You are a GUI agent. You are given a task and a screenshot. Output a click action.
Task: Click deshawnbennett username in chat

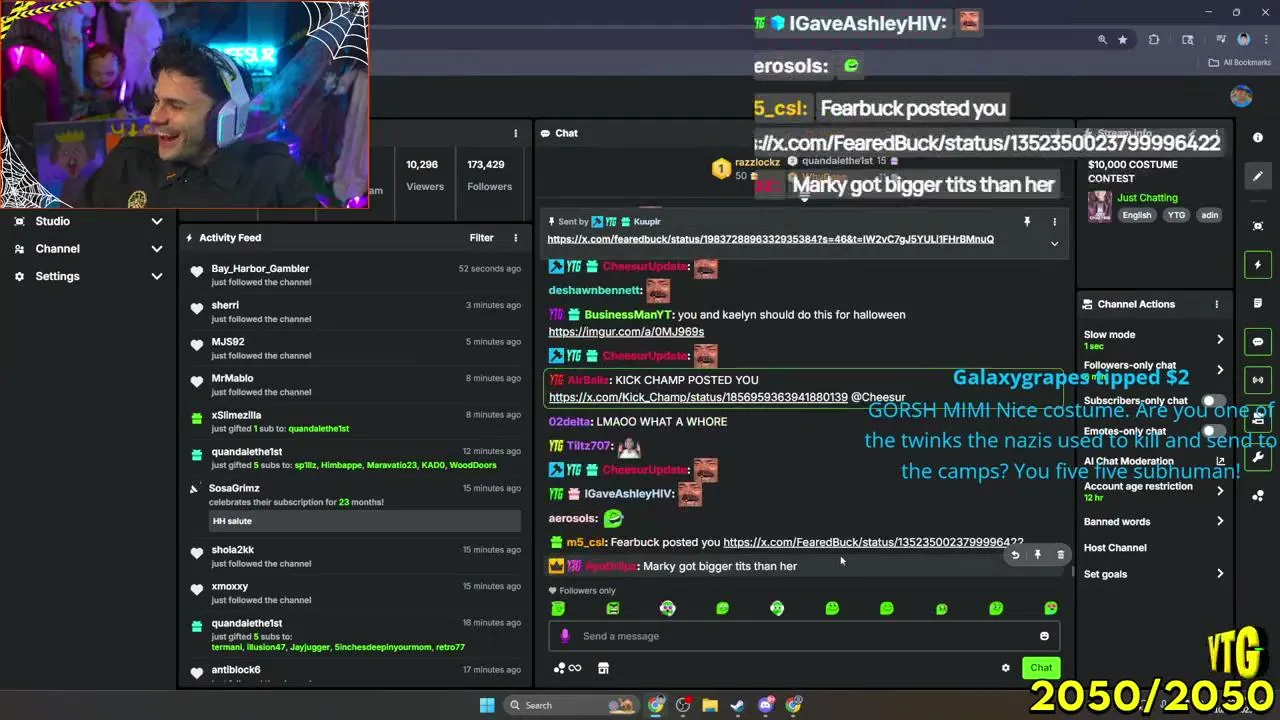point(595,291)
